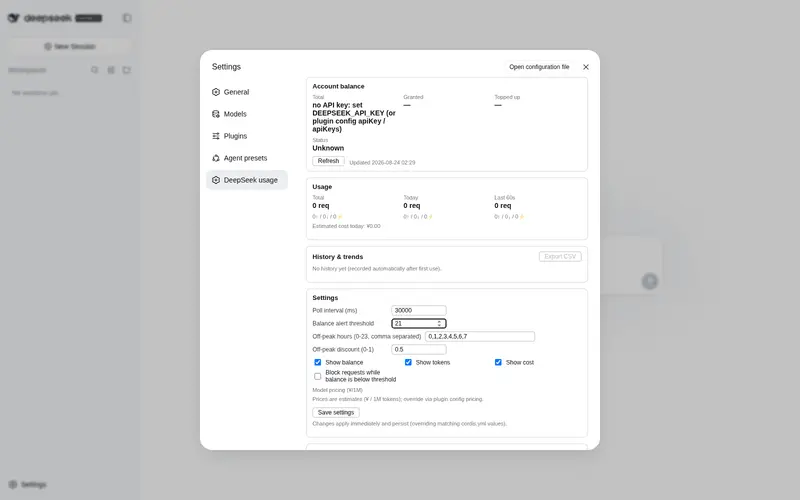Viewport: 800px width, 500px height.
Task: Save settings for DeepSeek usage
Action: [336, 412]
